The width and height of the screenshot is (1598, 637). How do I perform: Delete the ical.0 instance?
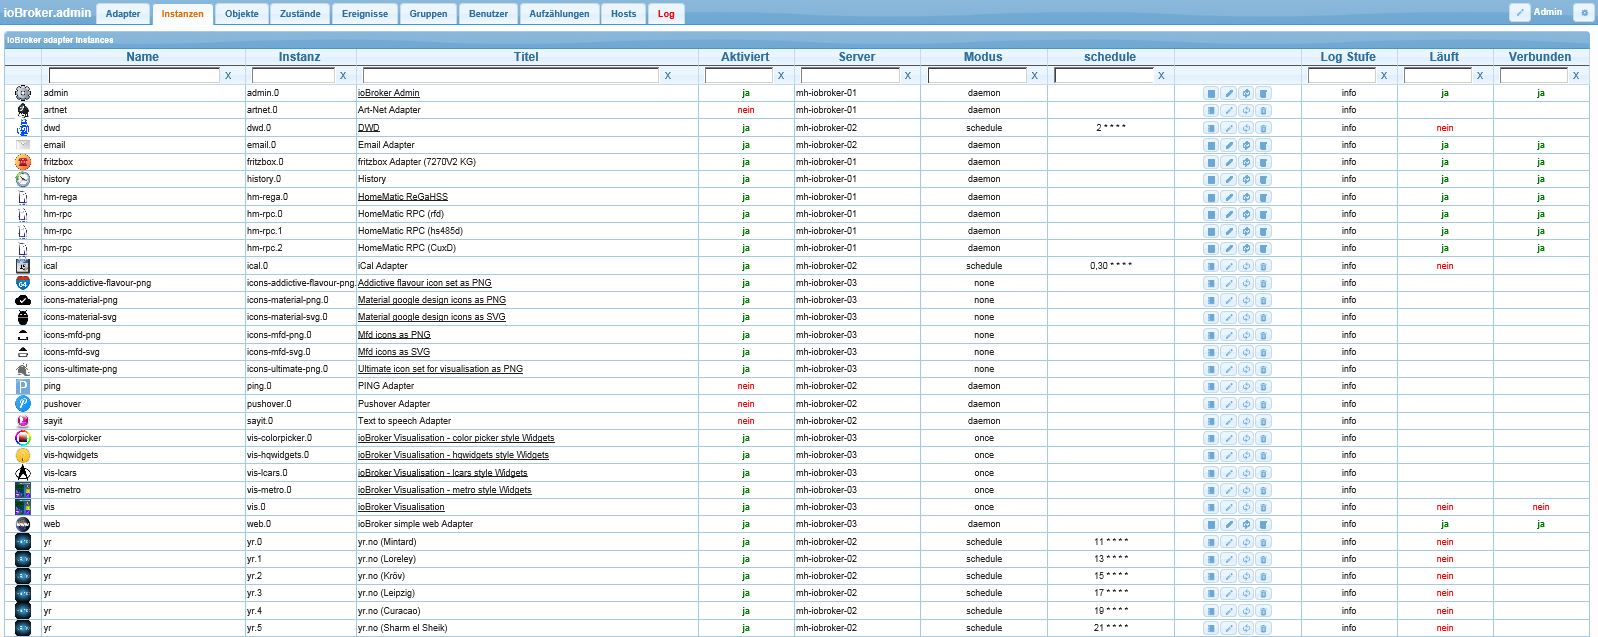(x=1263, y=266)
